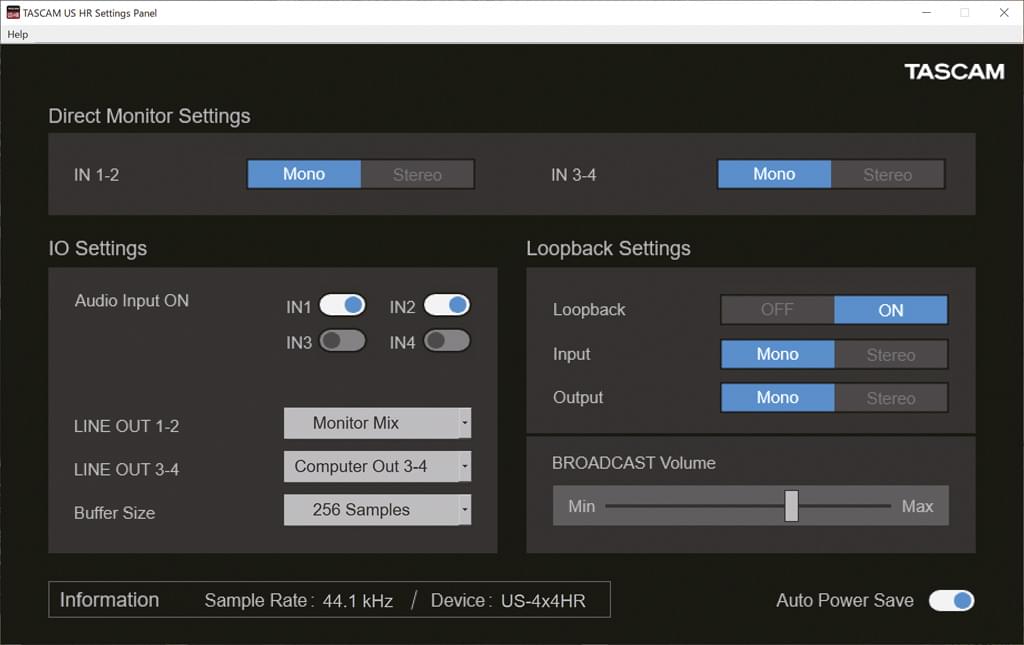The height and width of the screenshot is (645, 1024).
Task: Open the Help menu
Action: 18,34
